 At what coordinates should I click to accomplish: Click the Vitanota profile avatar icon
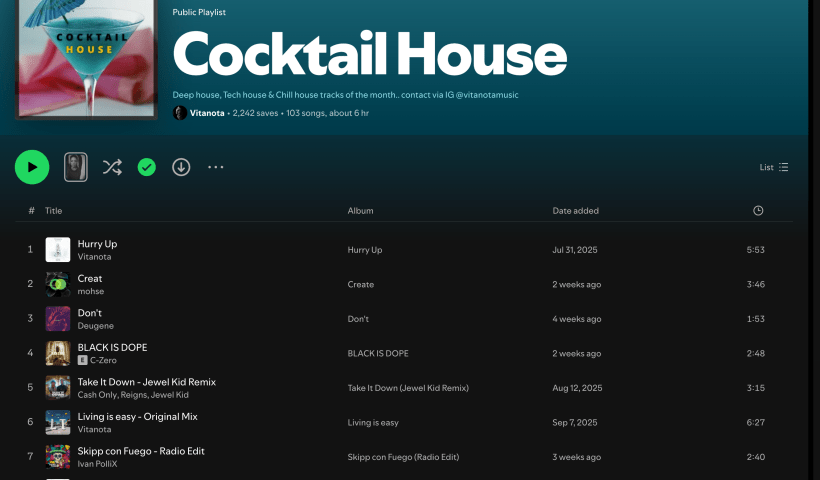(x=180, y=113)
